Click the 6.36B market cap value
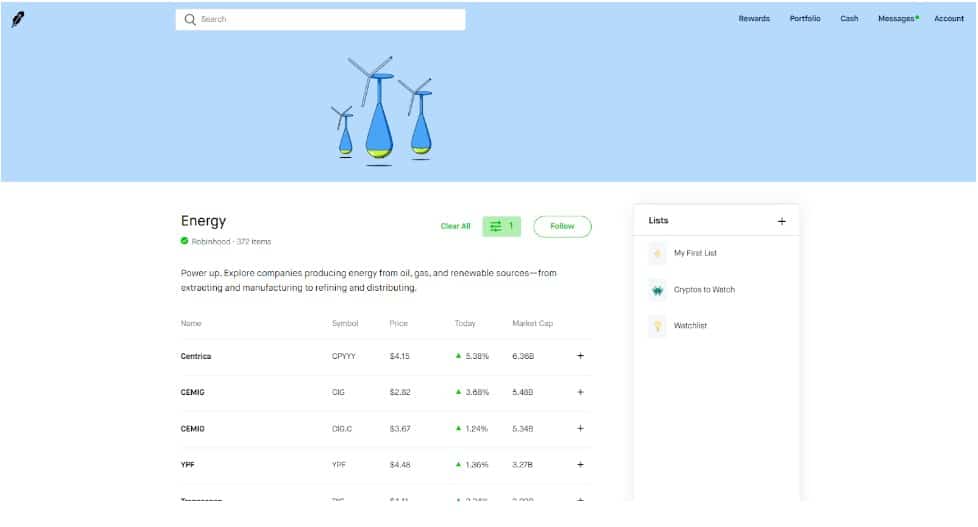 coord(523,357)
